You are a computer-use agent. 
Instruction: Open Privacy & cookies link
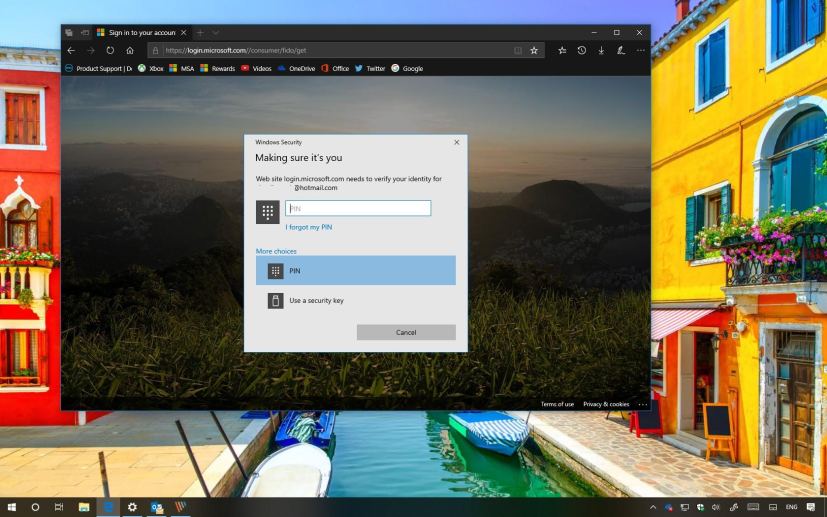tap(606, 404)
